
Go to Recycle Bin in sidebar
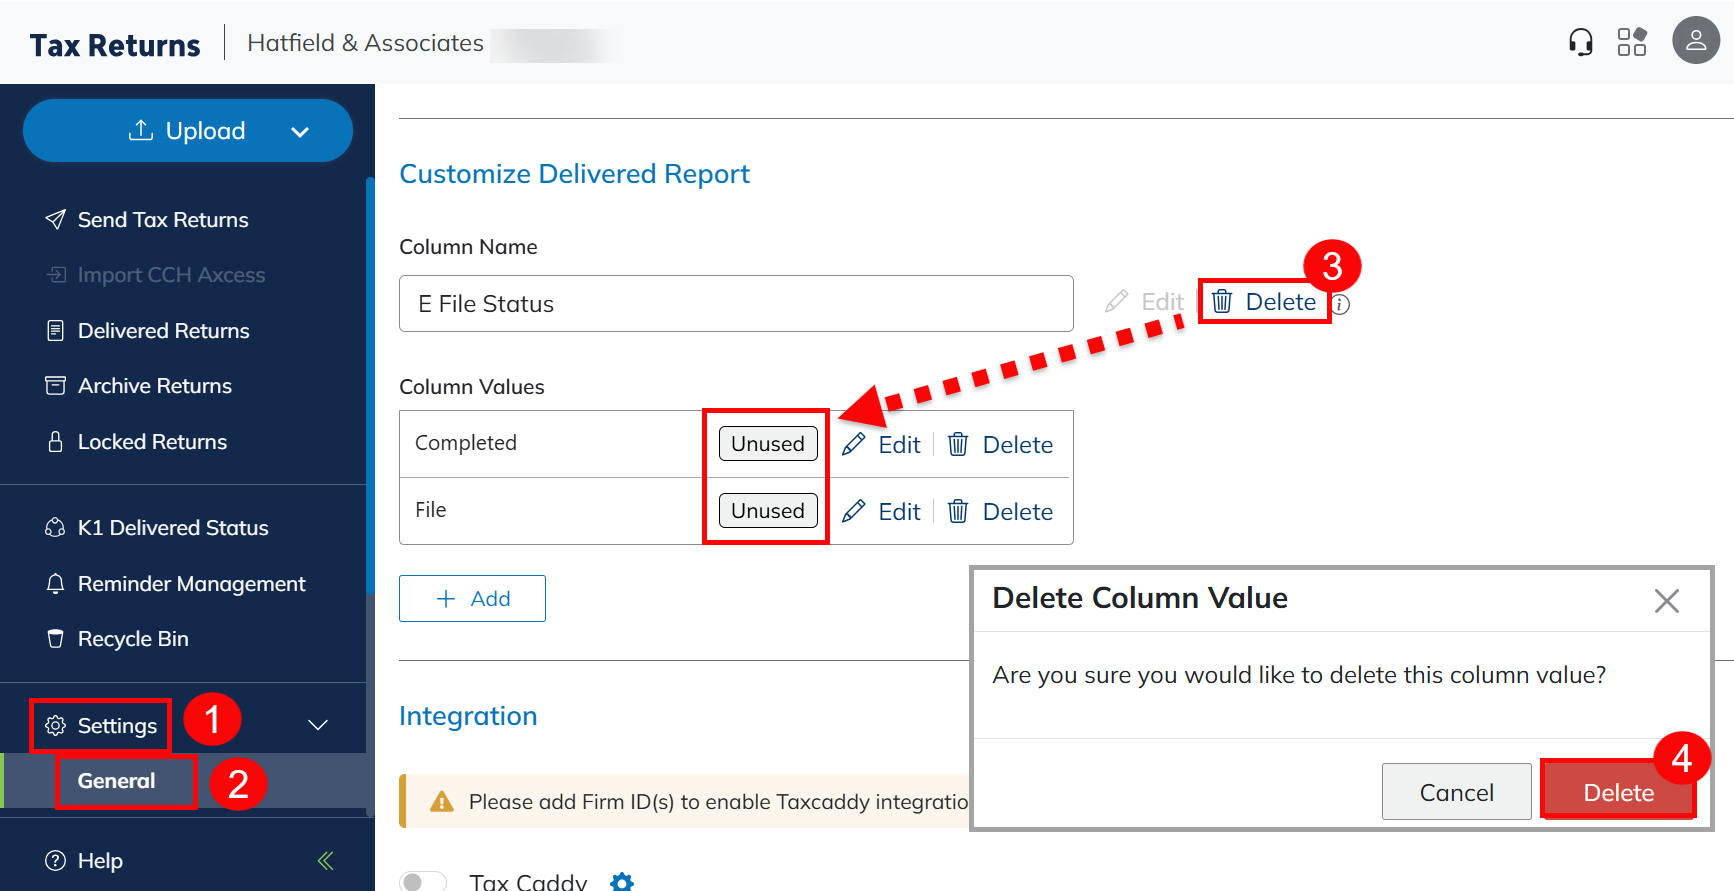133,639
